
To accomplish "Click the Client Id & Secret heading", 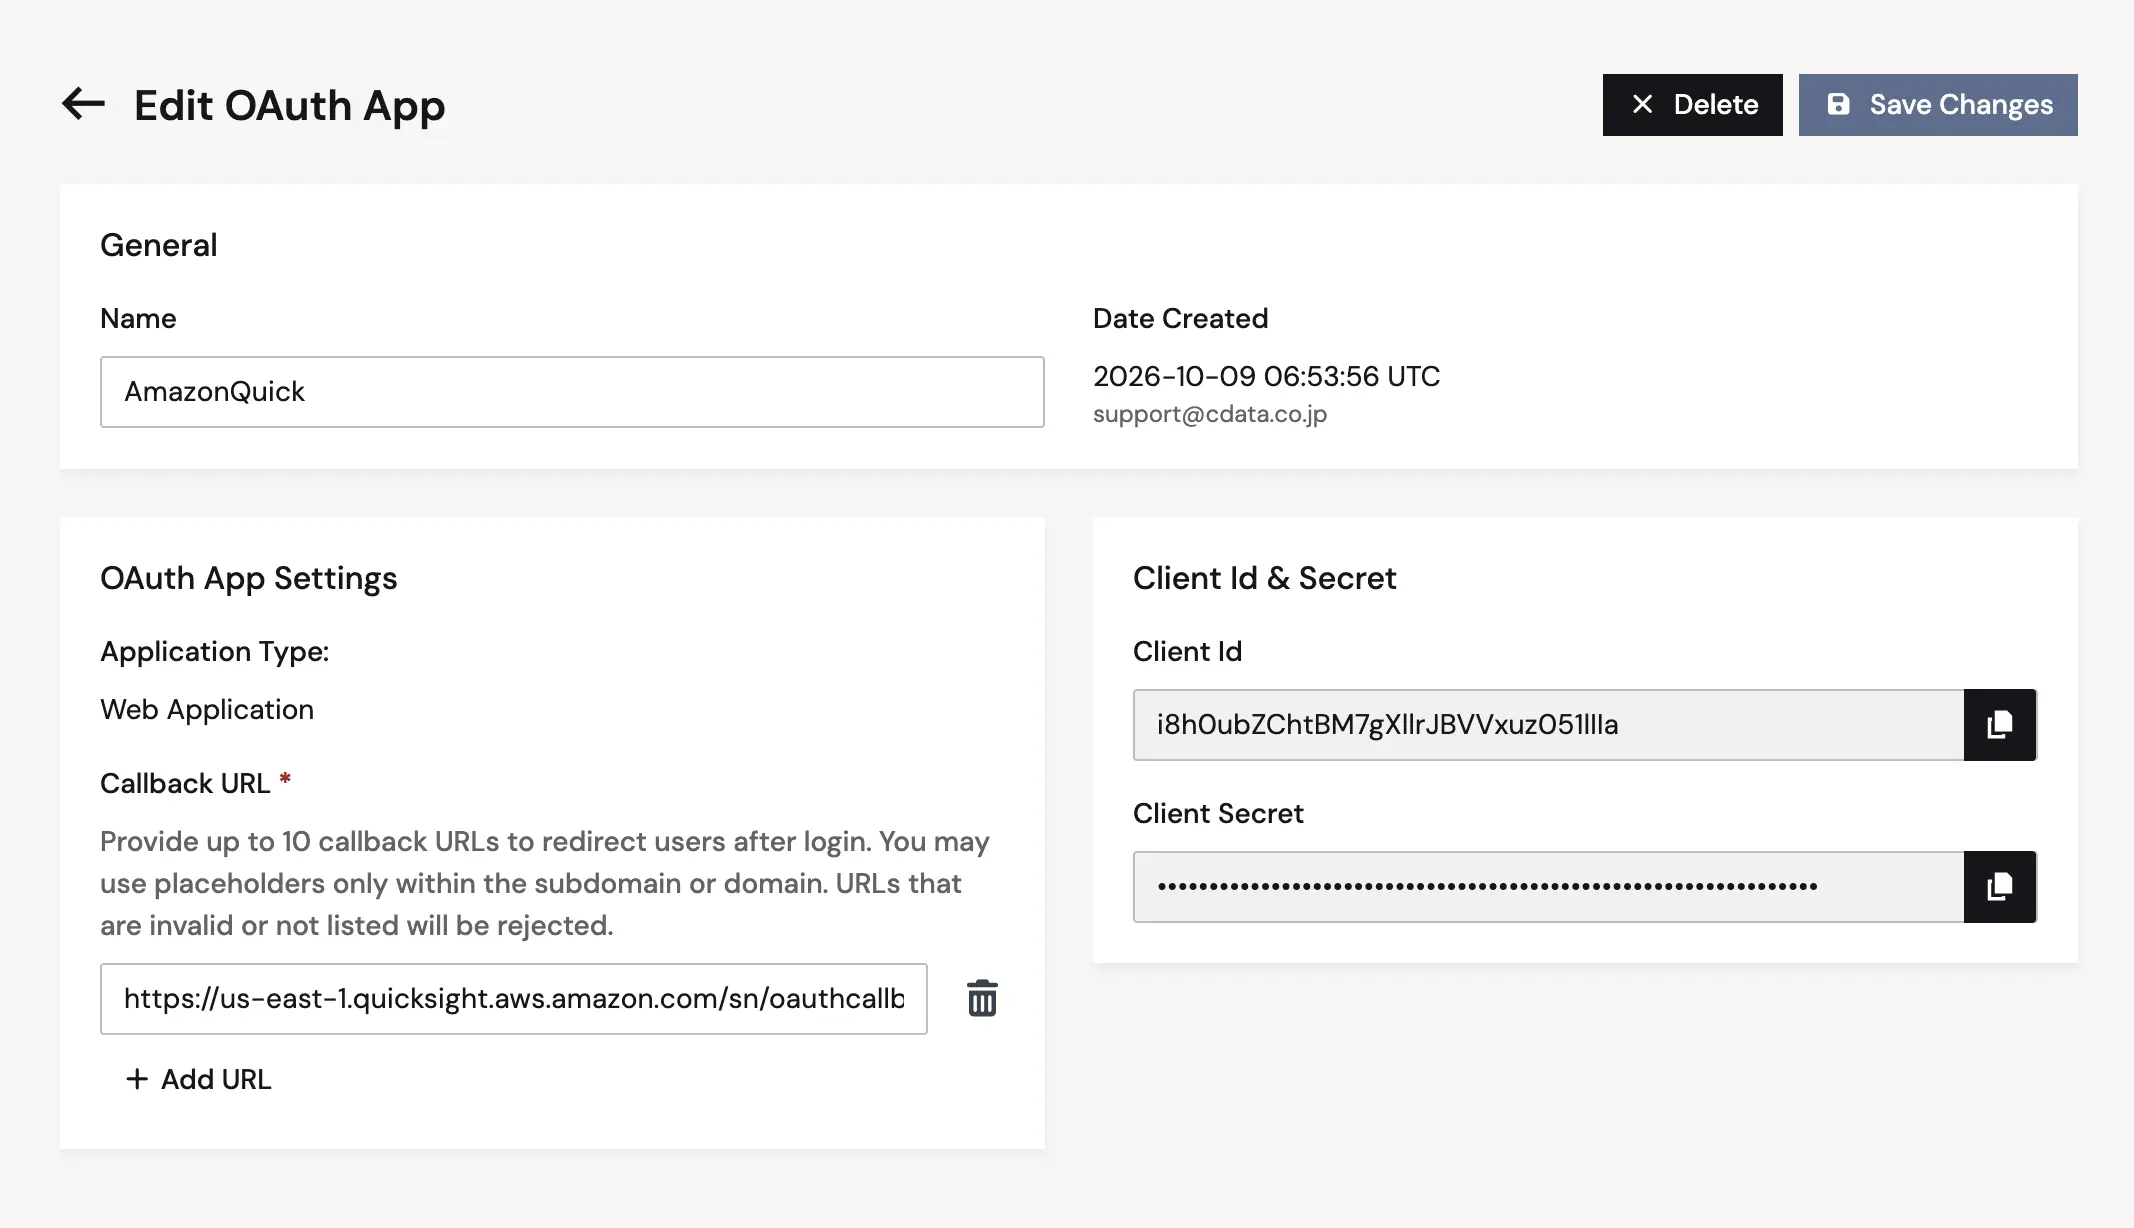I will (1264, 578).
